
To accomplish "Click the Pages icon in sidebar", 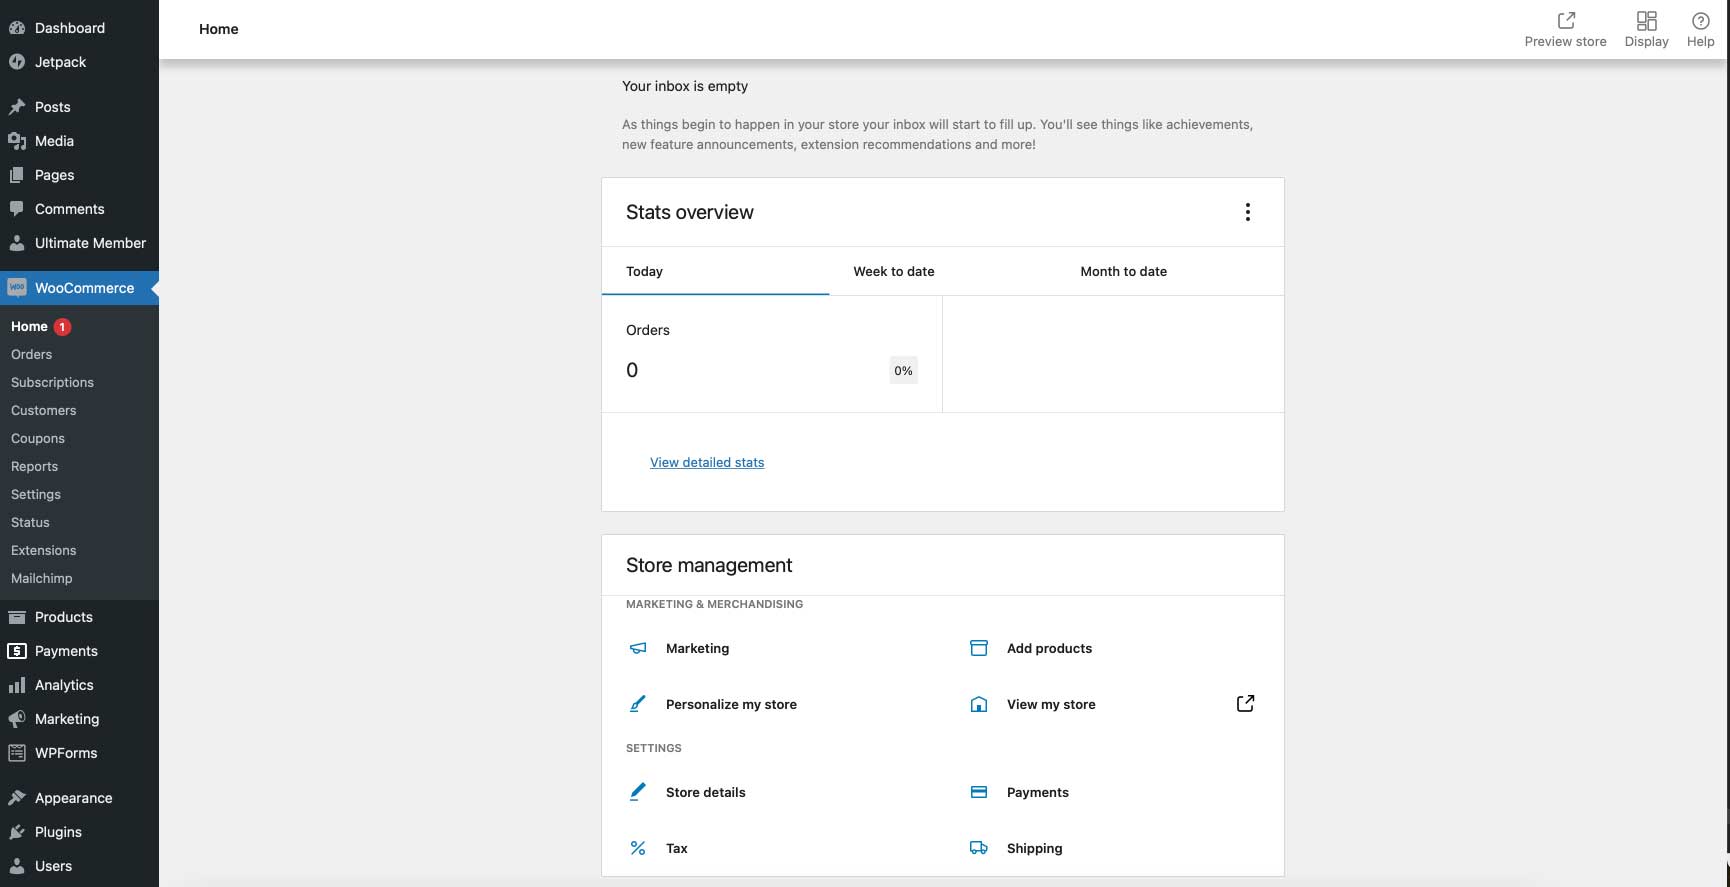I will (x=17, y=175).
